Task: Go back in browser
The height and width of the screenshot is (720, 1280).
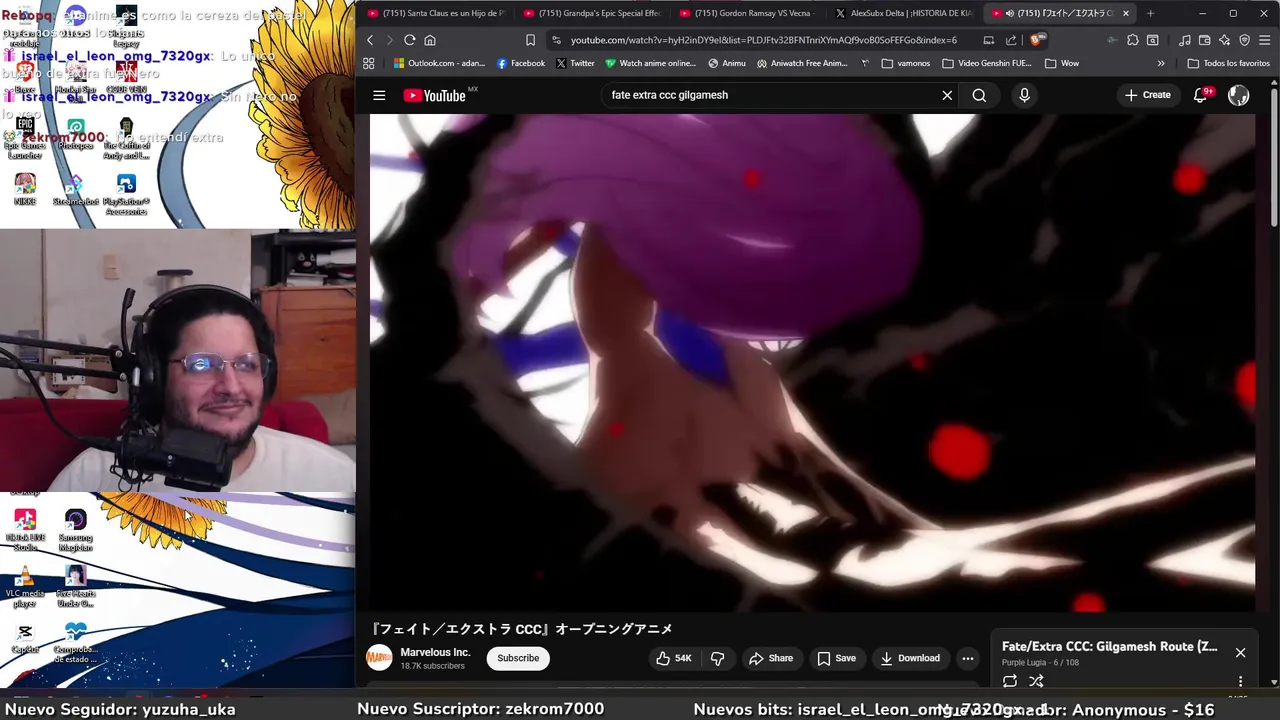Action: tap(370, 40)
